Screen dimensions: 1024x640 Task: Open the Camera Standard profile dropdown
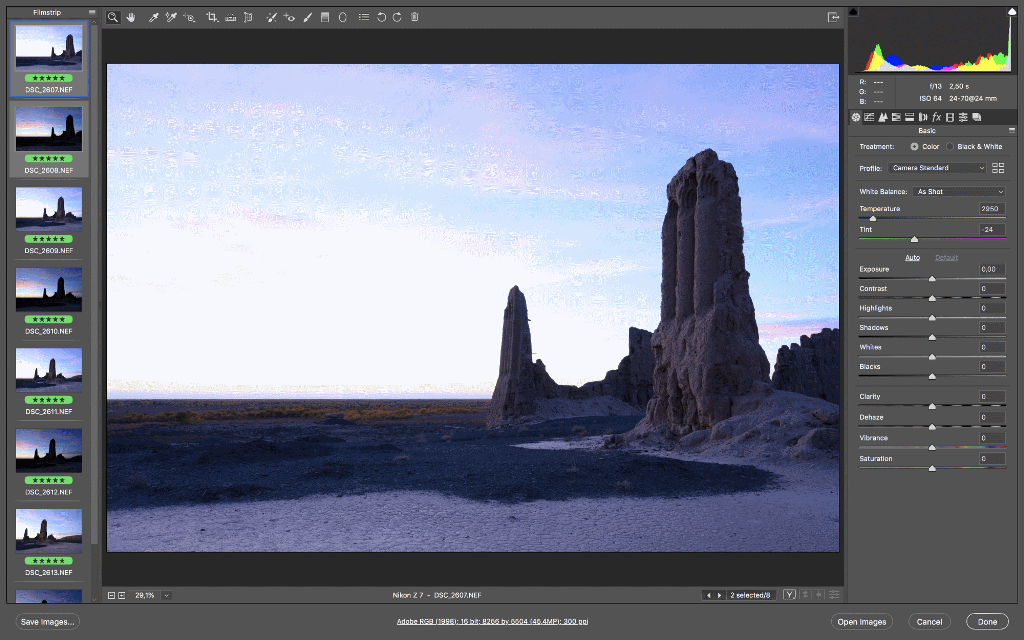(x=938, y=167)
